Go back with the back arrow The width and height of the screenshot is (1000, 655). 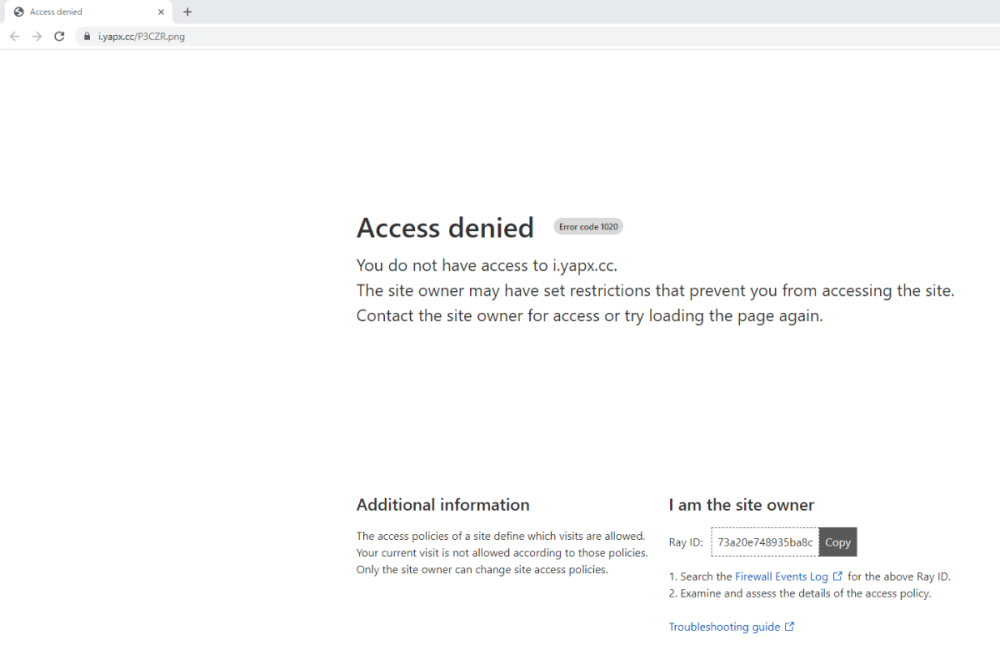(14, 36)
